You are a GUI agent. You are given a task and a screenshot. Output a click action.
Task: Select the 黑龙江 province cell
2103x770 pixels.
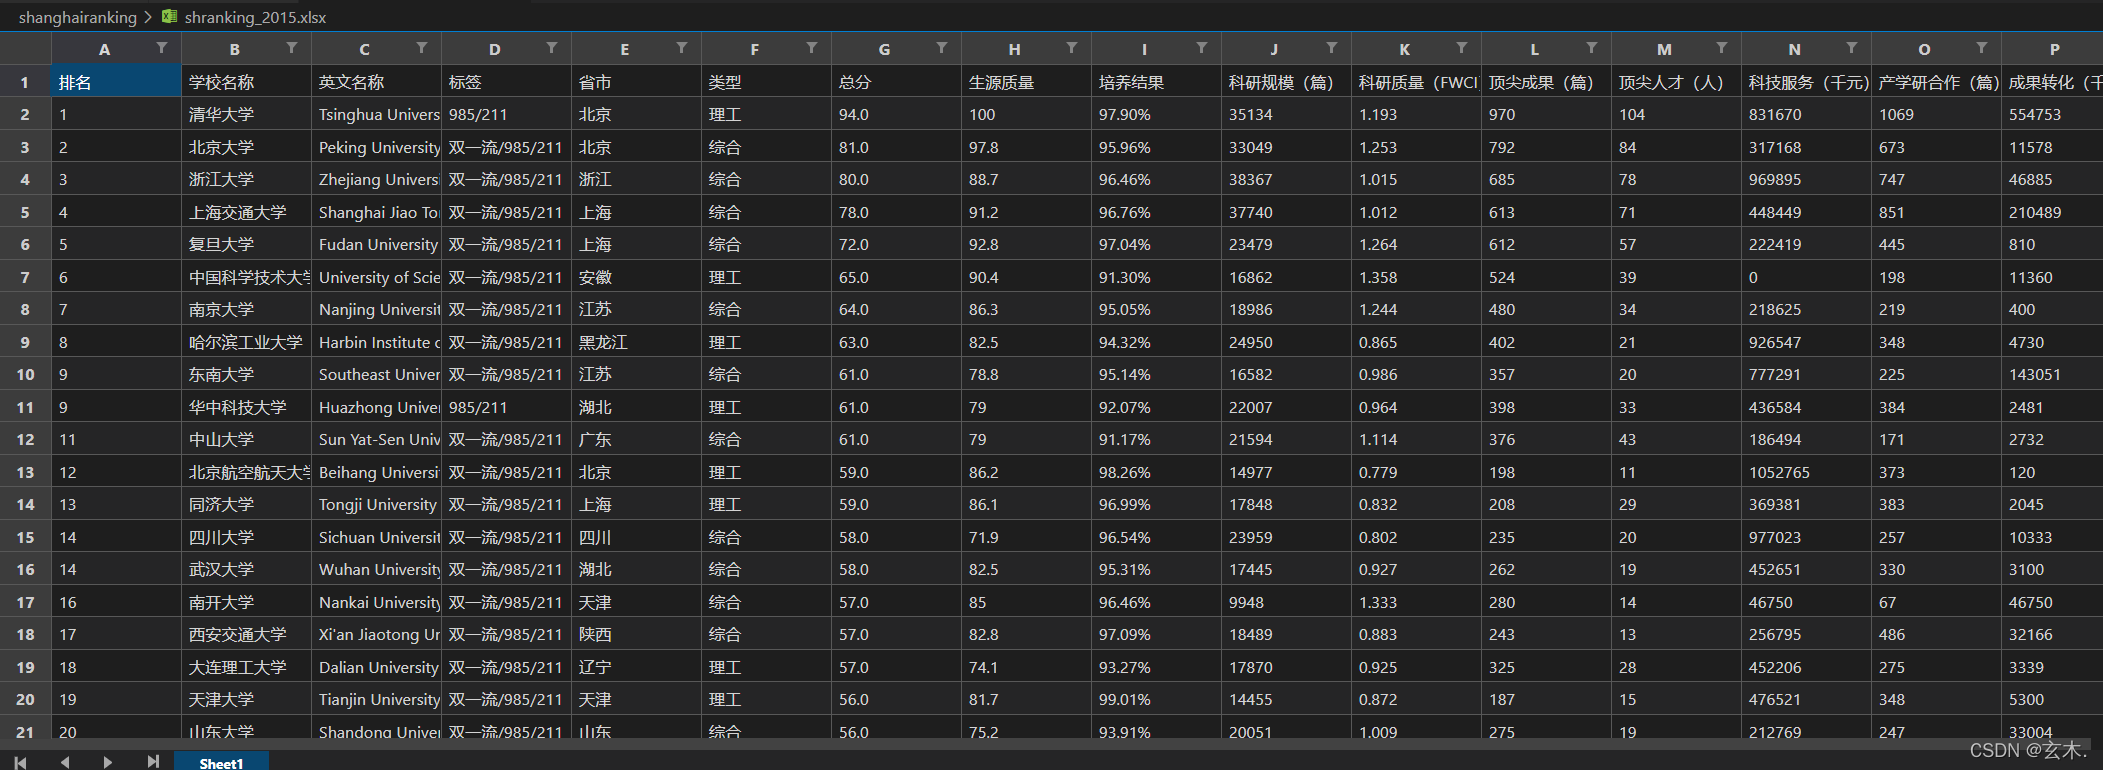pos(636,342)
